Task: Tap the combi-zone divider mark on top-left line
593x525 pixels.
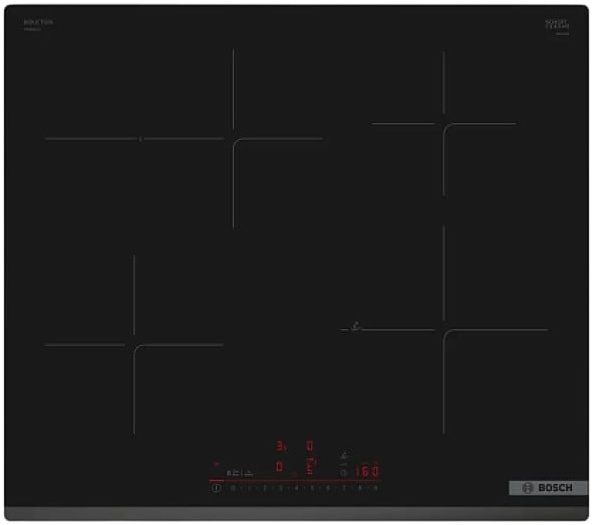Action: 141,139
